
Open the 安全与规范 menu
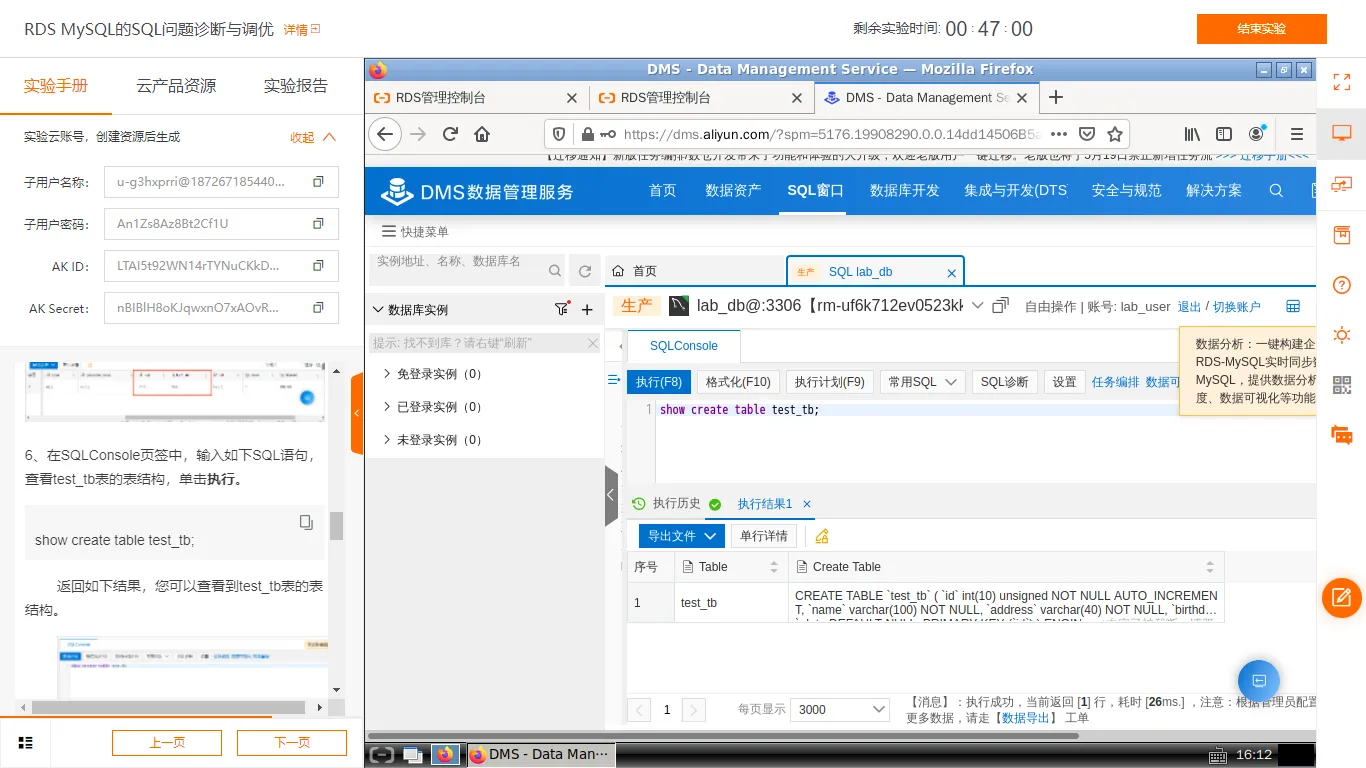coord(1126,190)
